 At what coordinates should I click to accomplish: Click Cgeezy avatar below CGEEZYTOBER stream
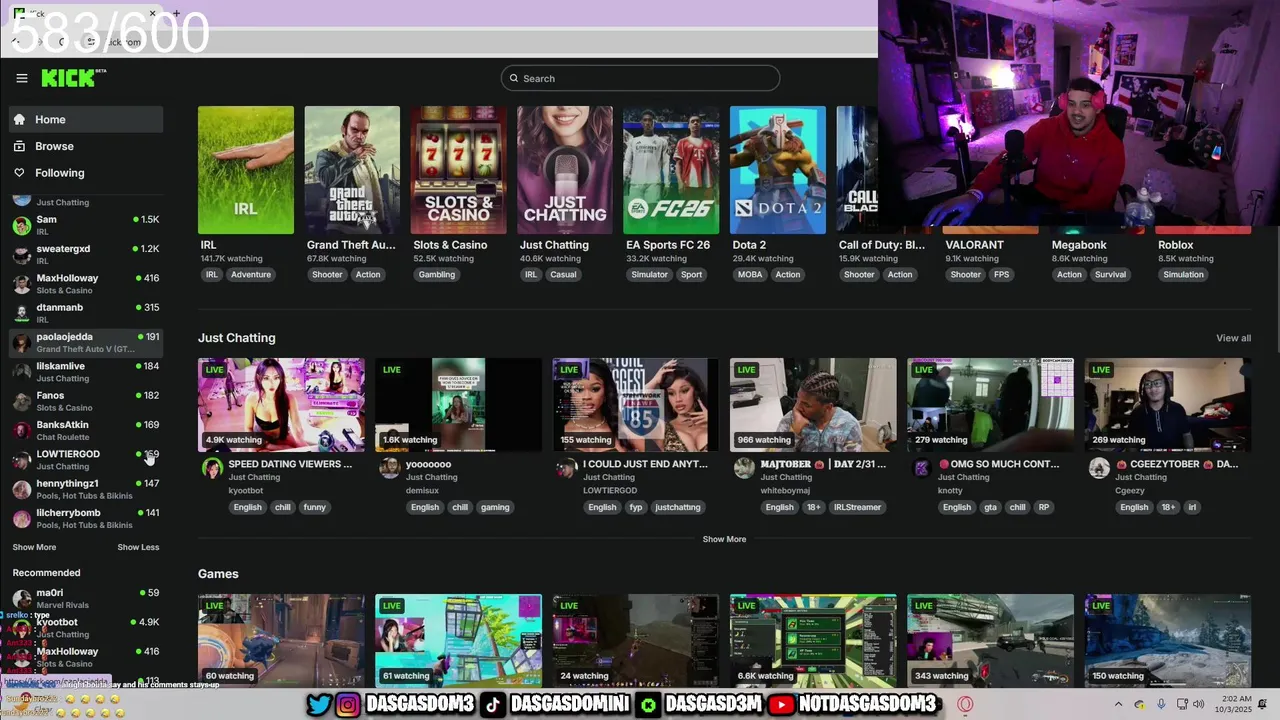[1099, 468]
